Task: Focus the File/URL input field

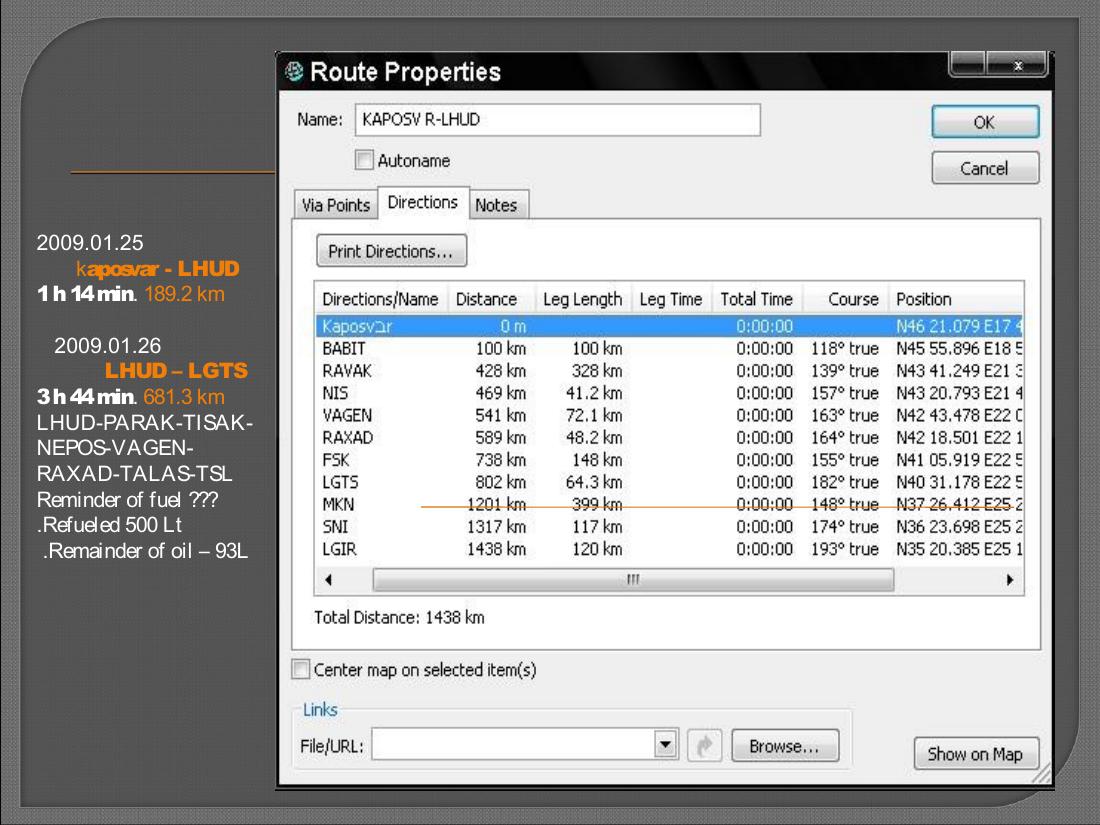Action: (514, 744)
